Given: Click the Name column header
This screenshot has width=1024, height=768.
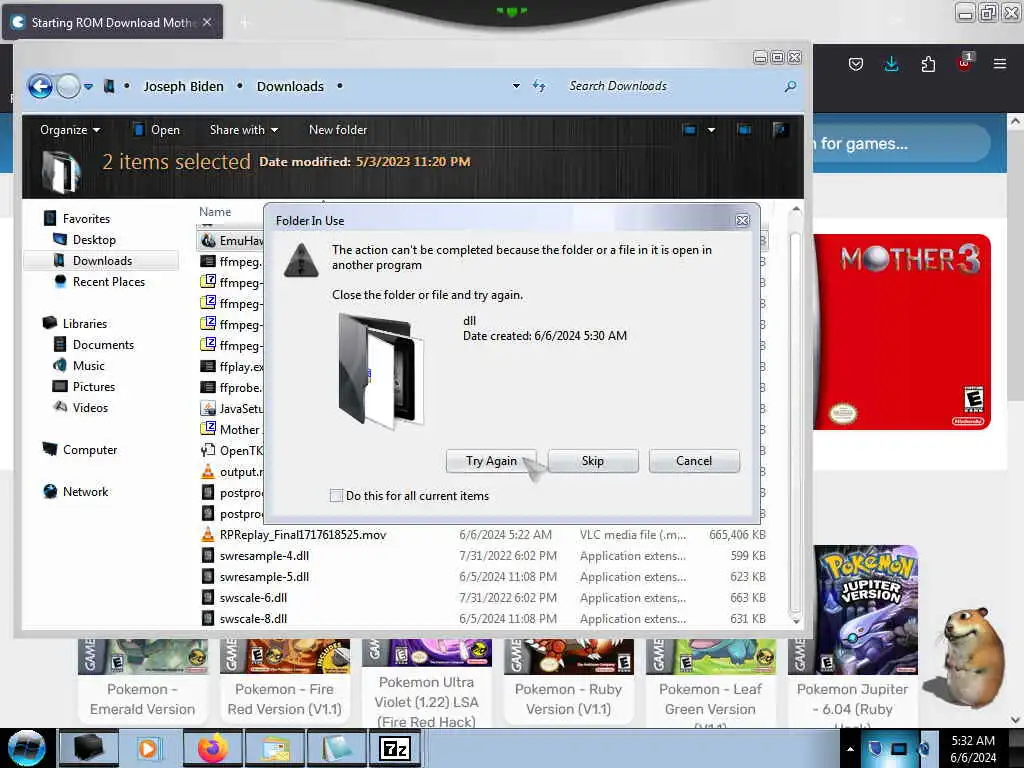Looking at the screenshot, I should [x=215, y=212].
